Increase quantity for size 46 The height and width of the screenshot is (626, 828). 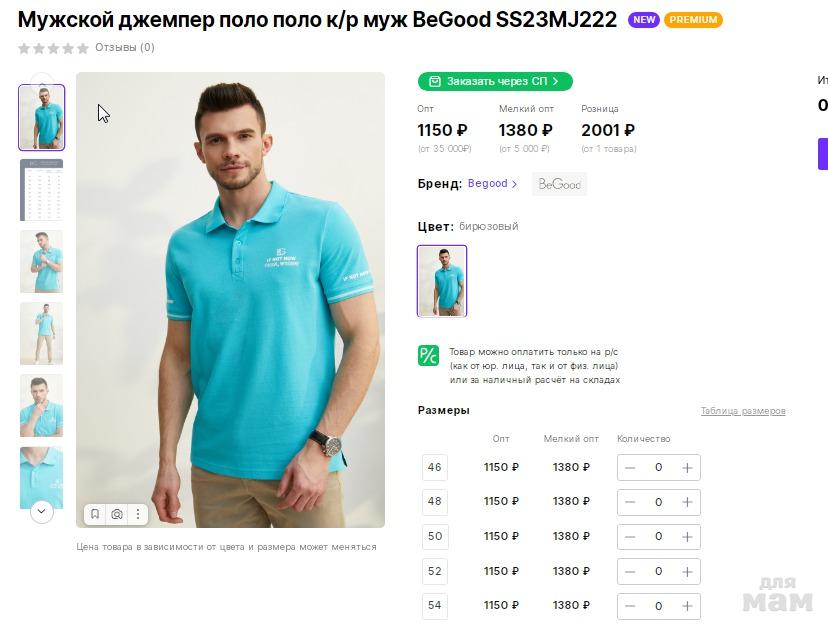click(x=687, y=467)
